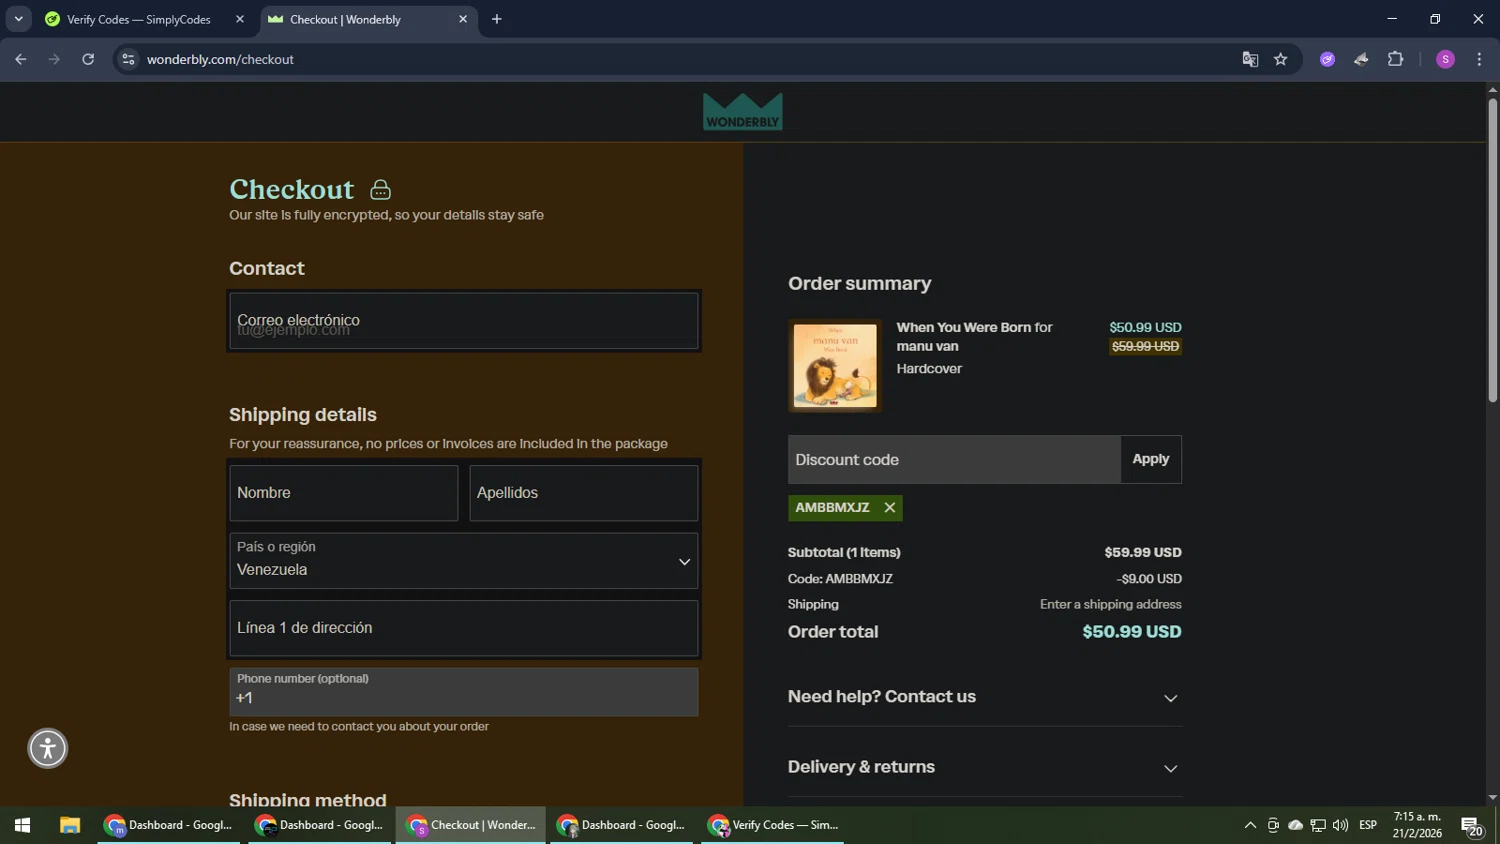Viewport: 1500px width, 844px height.
Task: Open the accessibility widget icon
Action: 47,748
